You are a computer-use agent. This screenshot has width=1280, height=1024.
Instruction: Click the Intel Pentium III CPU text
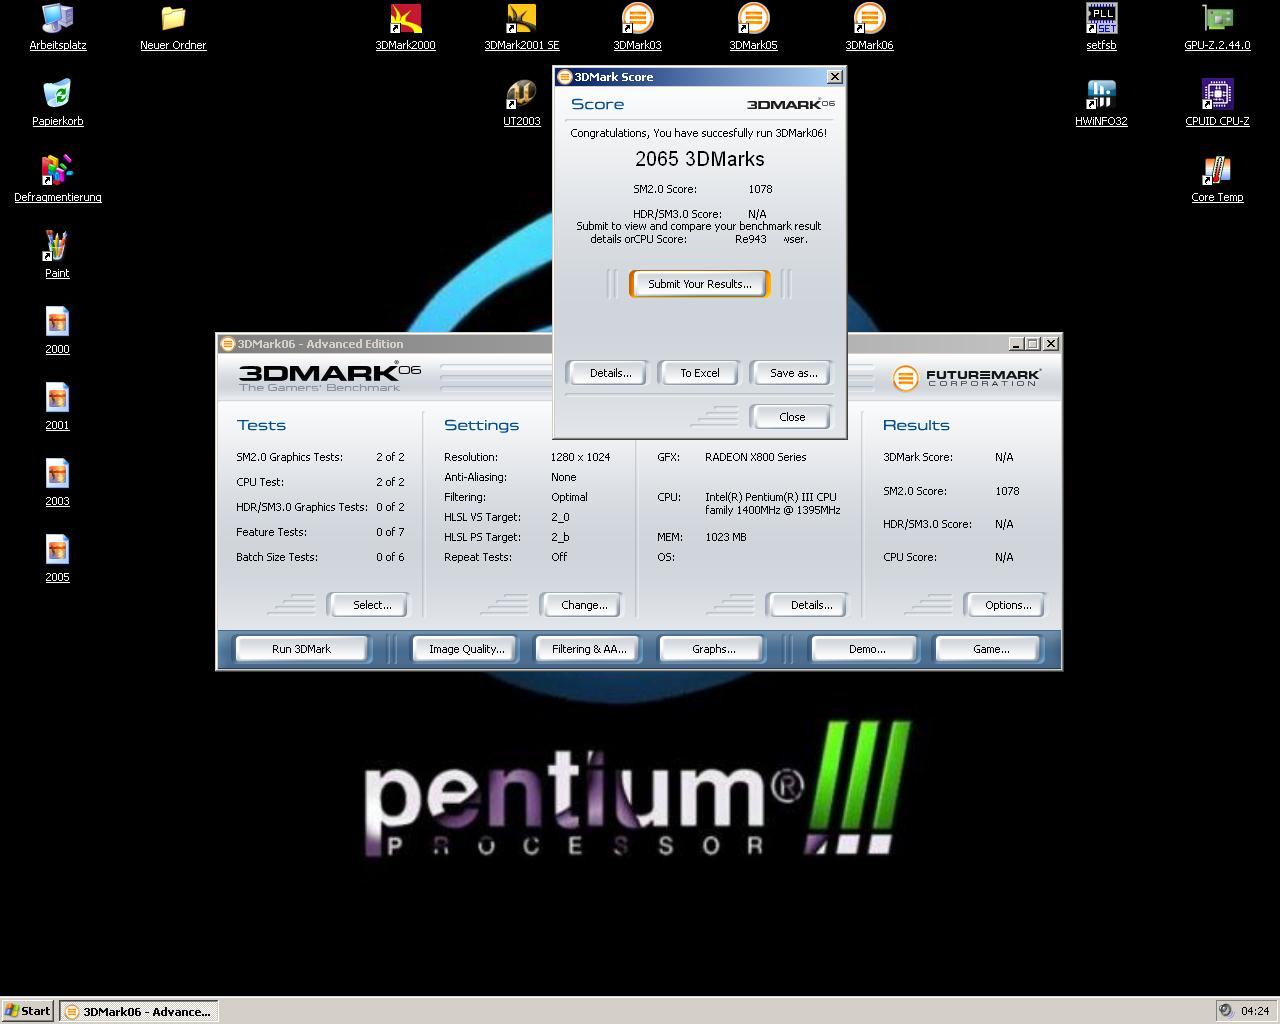click(772, 503)
